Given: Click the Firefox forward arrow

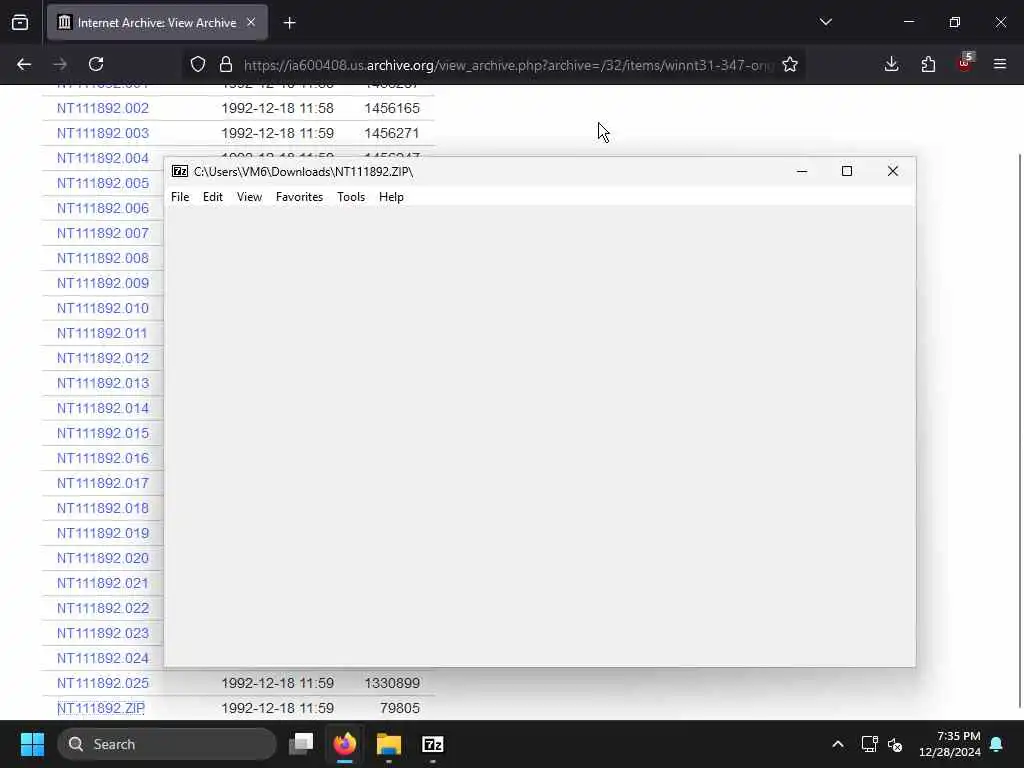Looking at the screenshot, I should (x=60, y=64).
